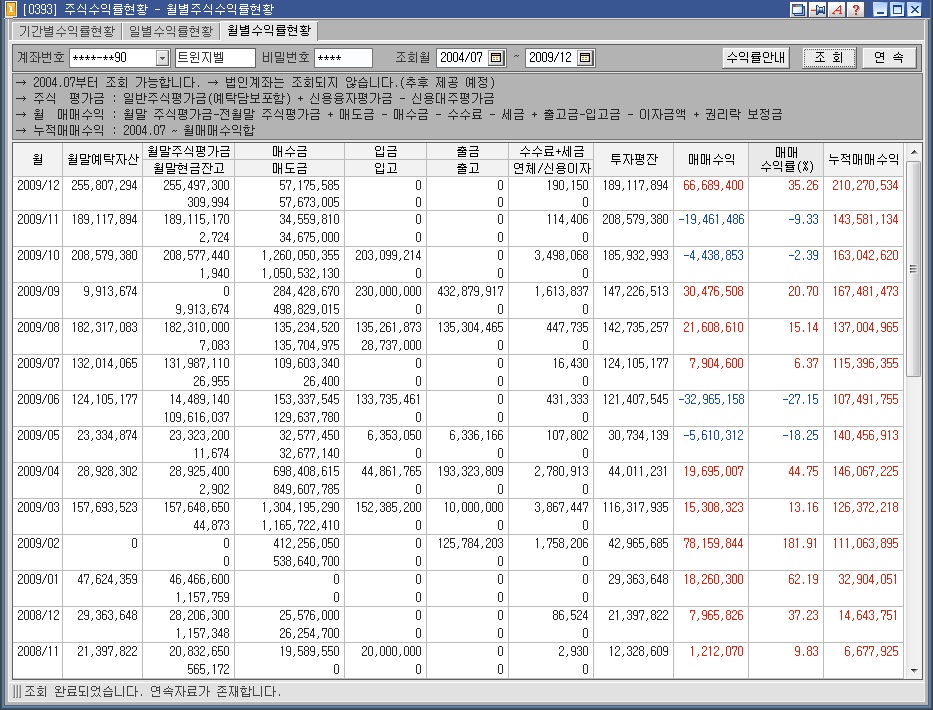This screenshot has height=710, width=933.
Task: Open help with the red question mark
Action: click(x=853, y=10)
